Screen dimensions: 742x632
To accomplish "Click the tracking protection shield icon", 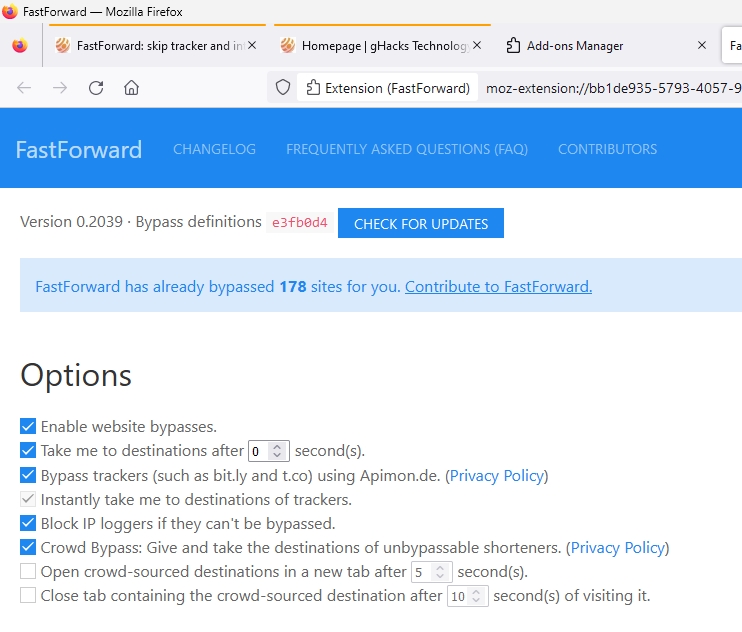I will point(283,88).
